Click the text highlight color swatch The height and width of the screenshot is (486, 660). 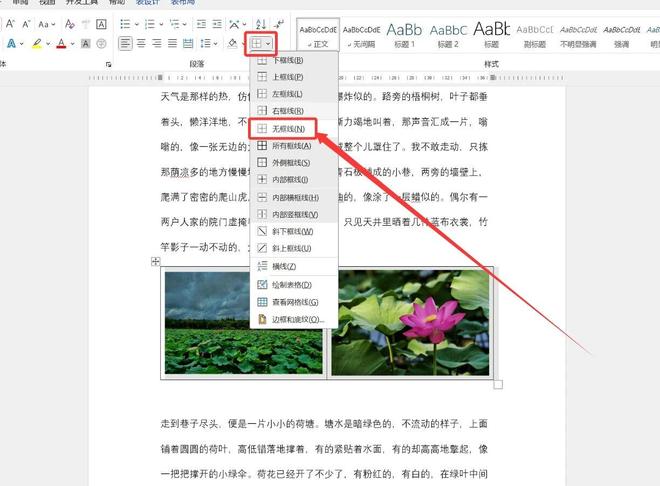(x=36, y=44)
